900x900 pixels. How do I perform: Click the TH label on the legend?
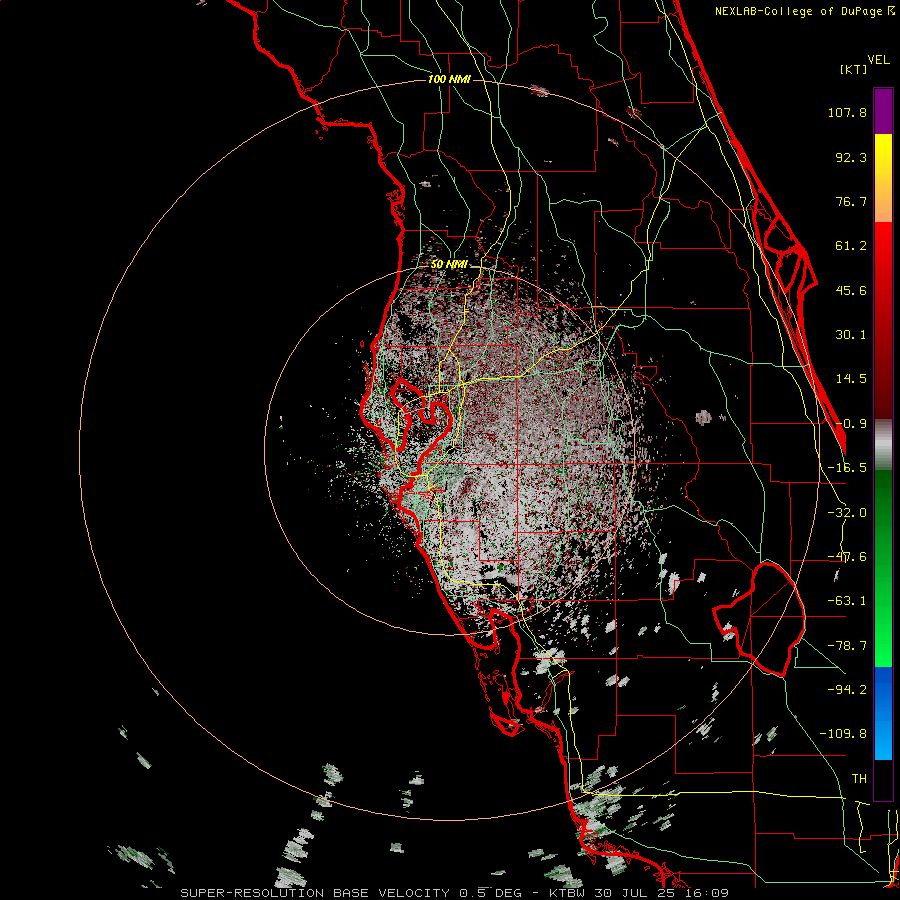tap(859, 778)
